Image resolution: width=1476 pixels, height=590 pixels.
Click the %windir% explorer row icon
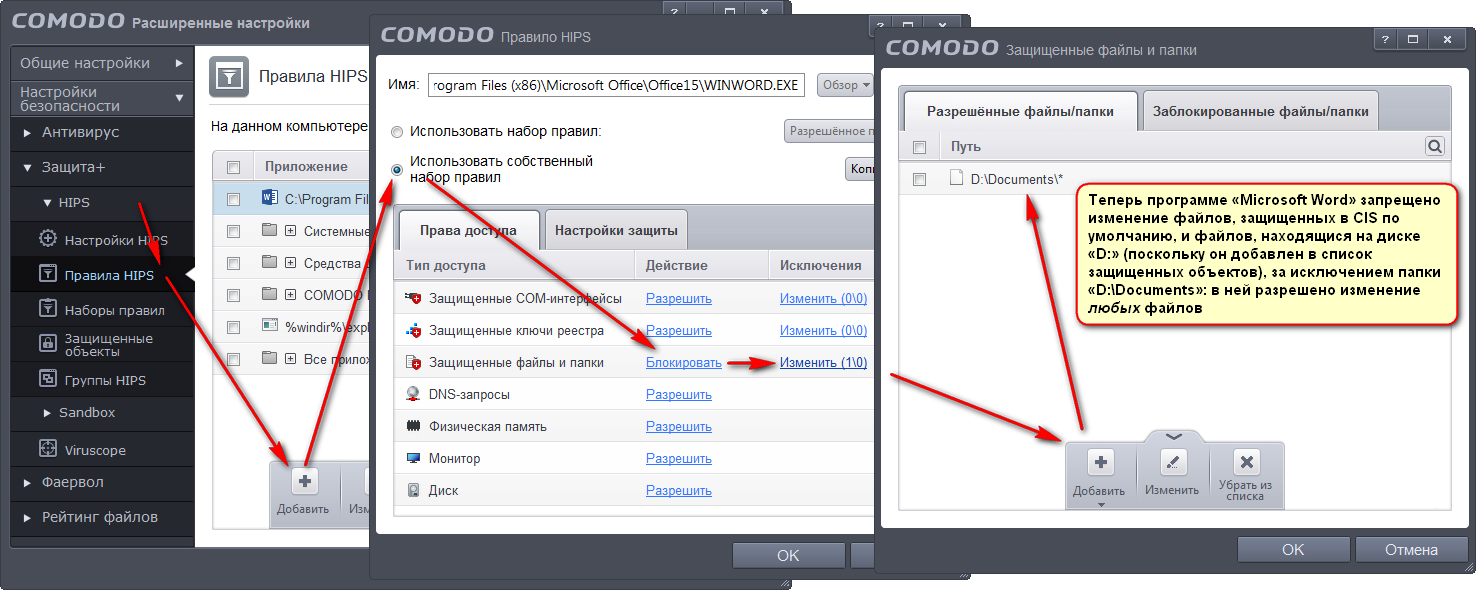[269, 325]
